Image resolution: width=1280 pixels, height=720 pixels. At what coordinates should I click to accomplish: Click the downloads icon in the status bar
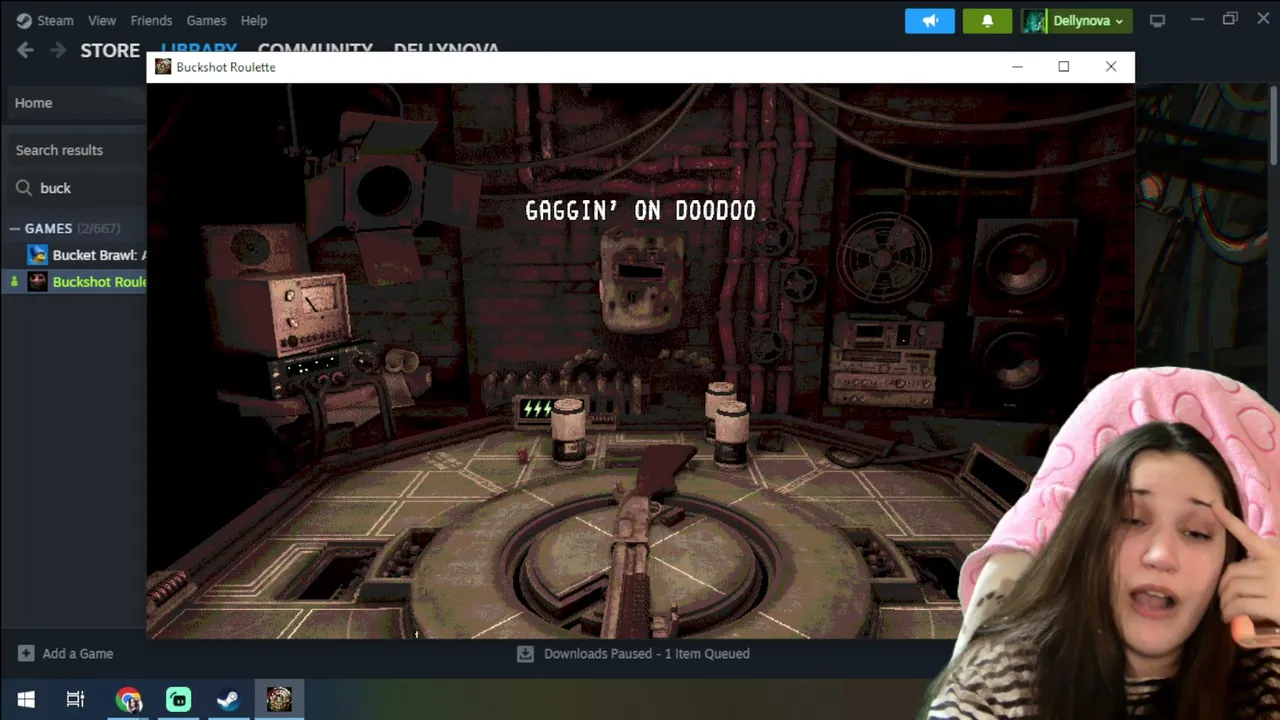tap(525, 654)
